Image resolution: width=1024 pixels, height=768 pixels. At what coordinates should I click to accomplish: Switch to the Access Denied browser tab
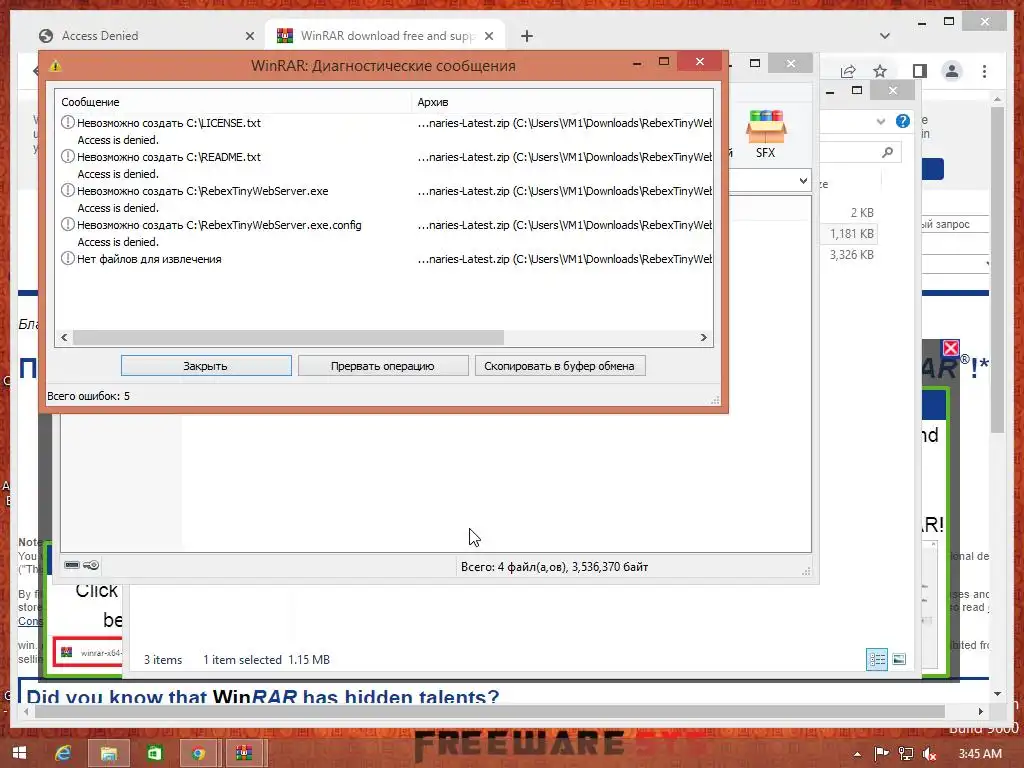[x=145, y=36]
